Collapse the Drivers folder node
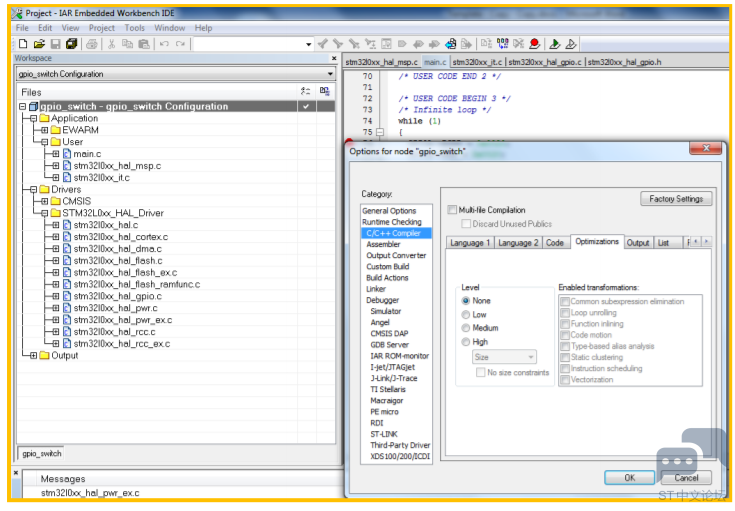The image size is (735, 511). point(33,189)
